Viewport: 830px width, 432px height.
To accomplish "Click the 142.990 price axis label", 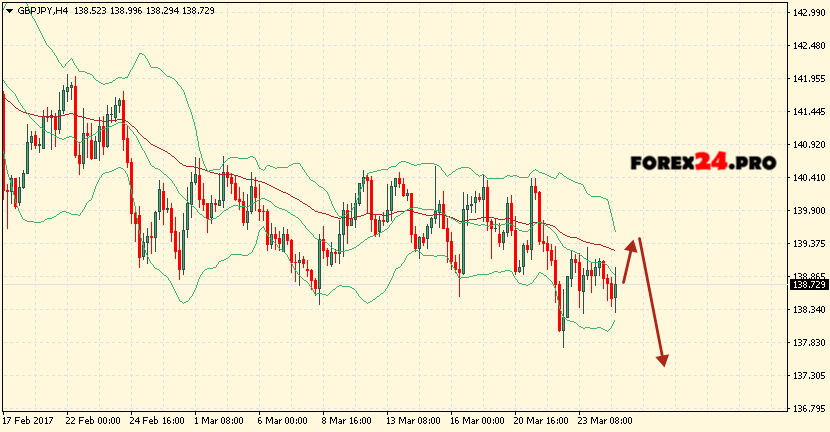I will pos(807,13).
